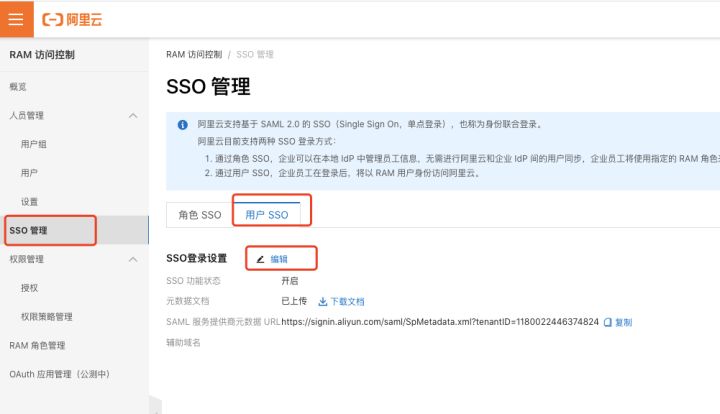The height and width of the screenshot is (414, 720).
Task: Click the SSO 管理 breadcrumb item
Action: [255, 55]
